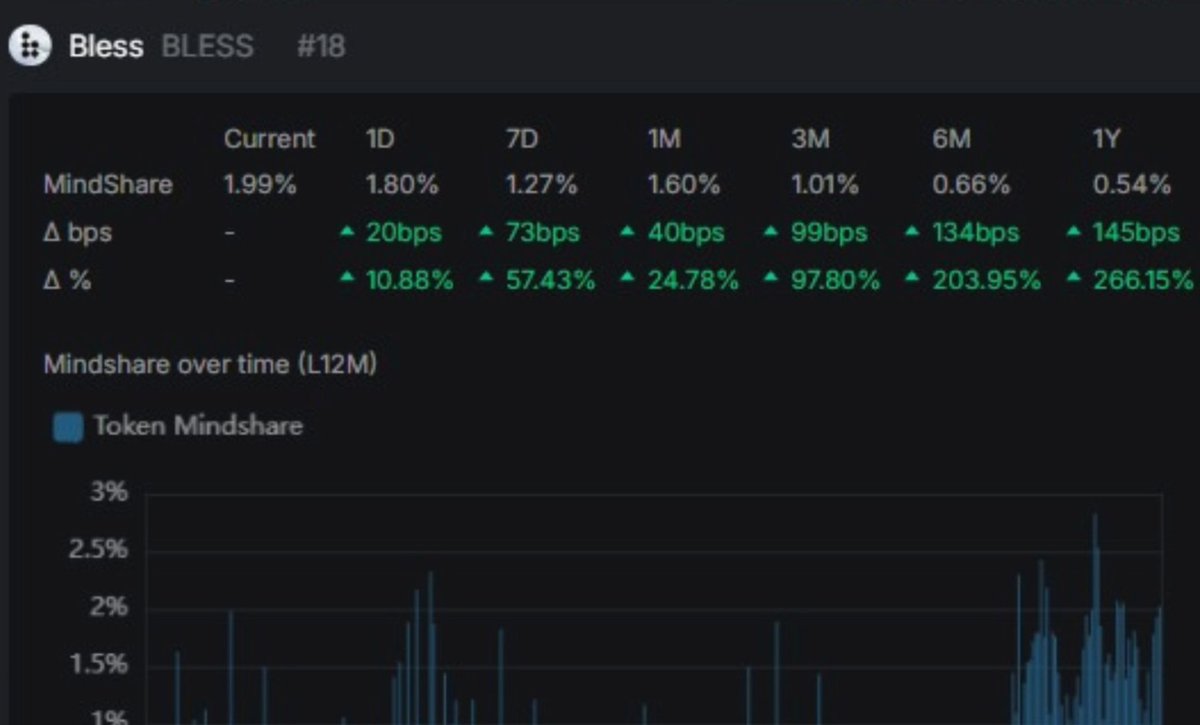Click the 99bps change value
This screenshot has width=1200, height=725.
point(829,233)
